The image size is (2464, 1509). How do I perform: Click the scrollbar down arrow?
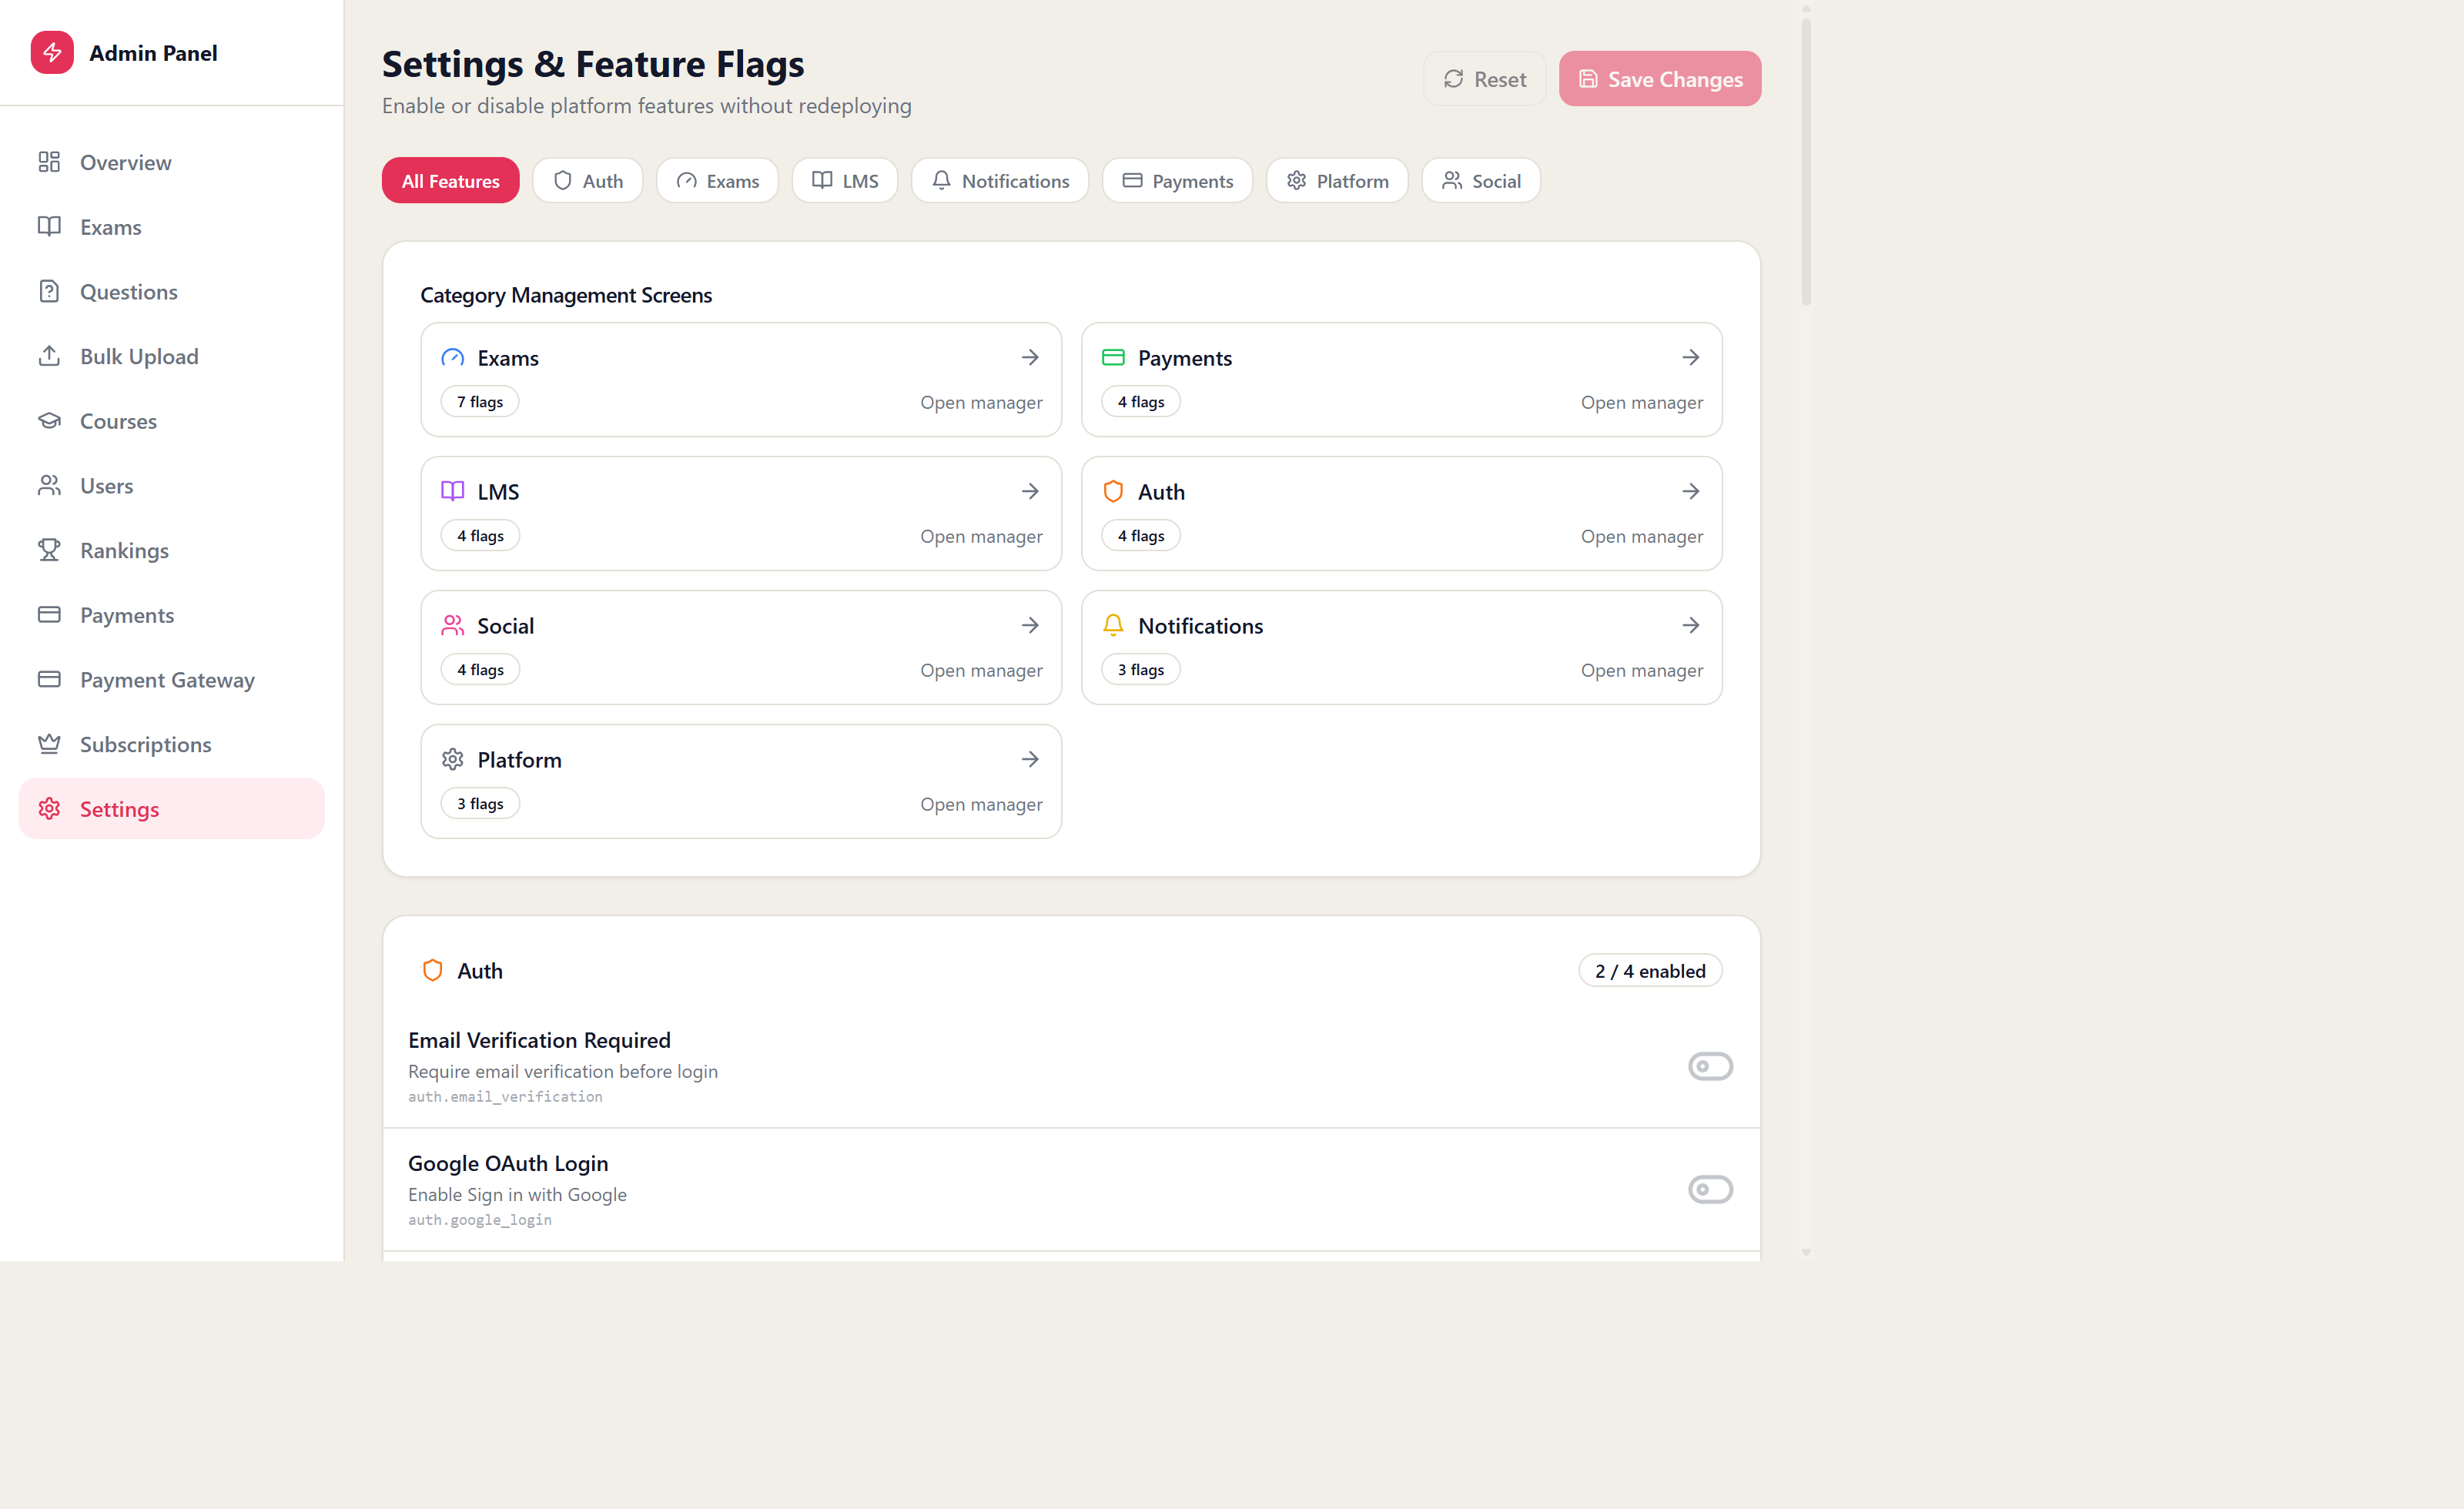pyautogui.click(x=1806, y=1252)
